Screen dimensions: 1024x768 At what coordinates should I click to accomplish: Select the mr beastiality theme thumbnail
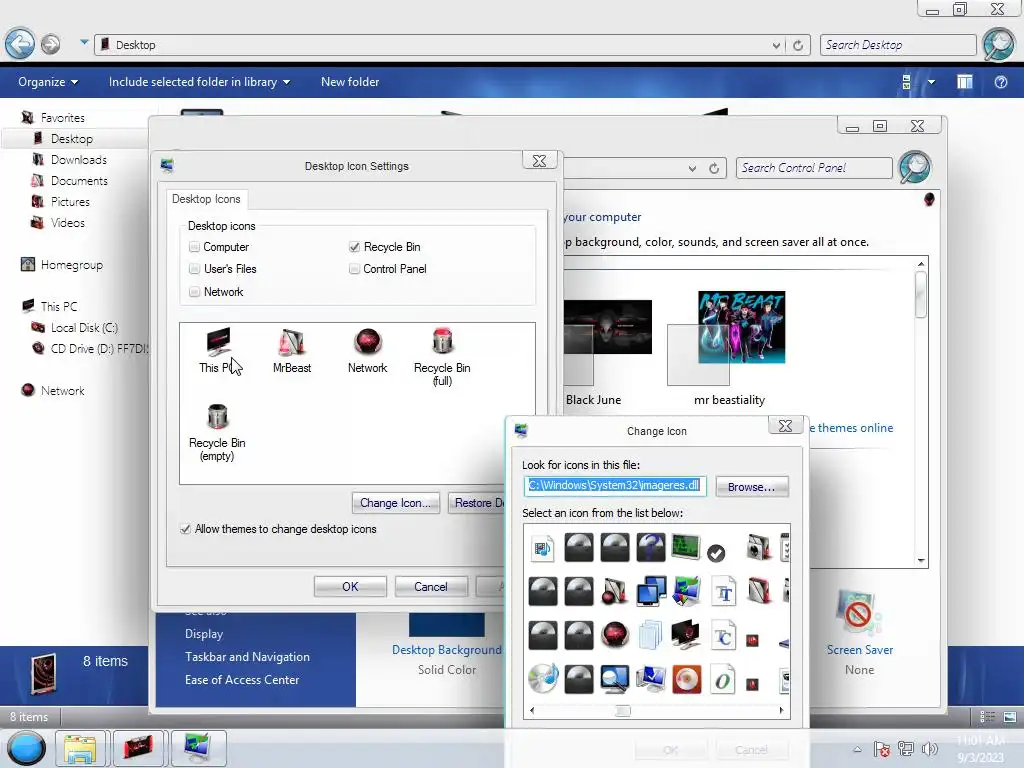click(x=741, y=327)
